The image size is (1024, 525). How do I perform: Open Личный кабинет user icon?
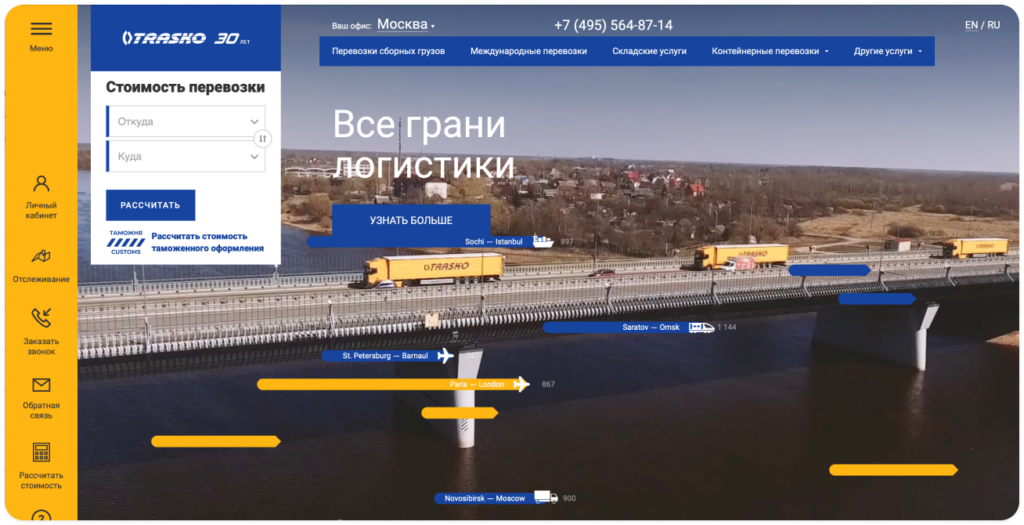[41, 183]
